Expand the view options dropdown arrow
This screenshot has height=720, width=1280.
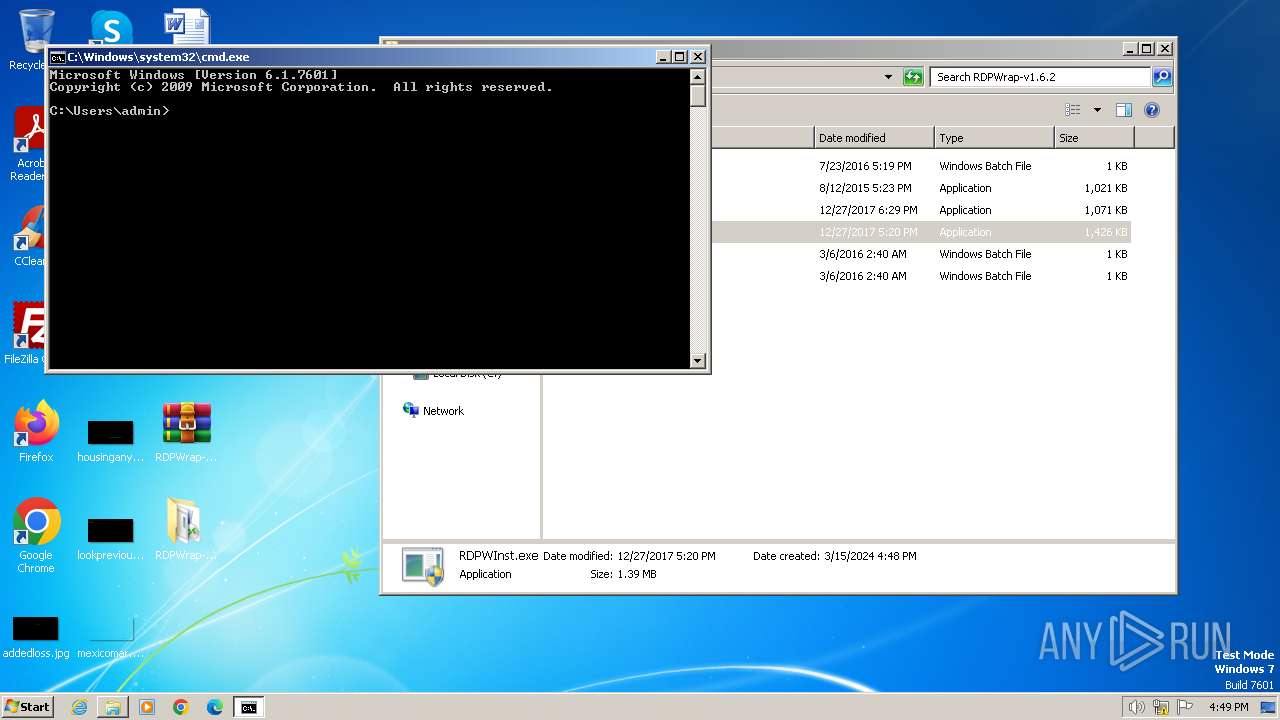click(x=1097, y=110)
